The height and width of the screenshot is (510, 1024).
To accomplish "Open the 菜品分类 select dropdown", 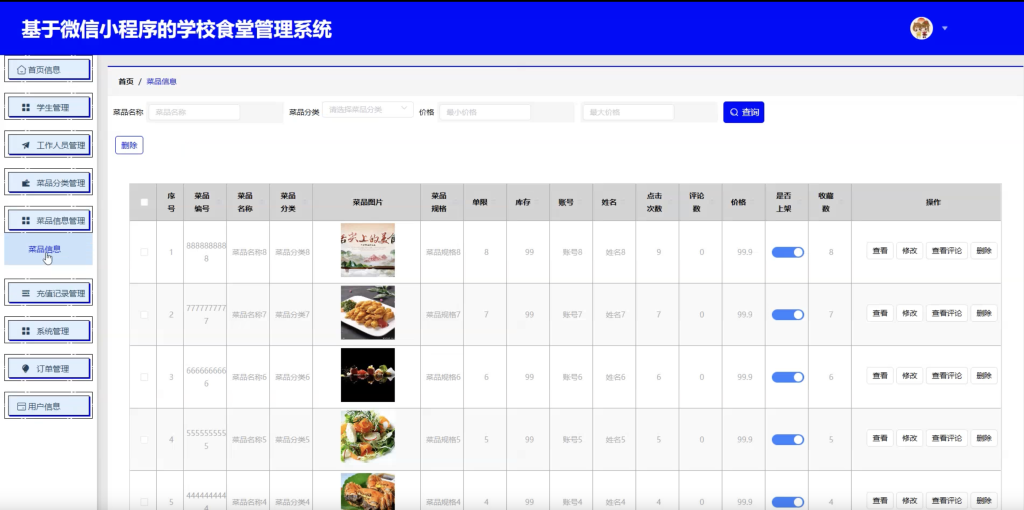I will tap(368, 109).
